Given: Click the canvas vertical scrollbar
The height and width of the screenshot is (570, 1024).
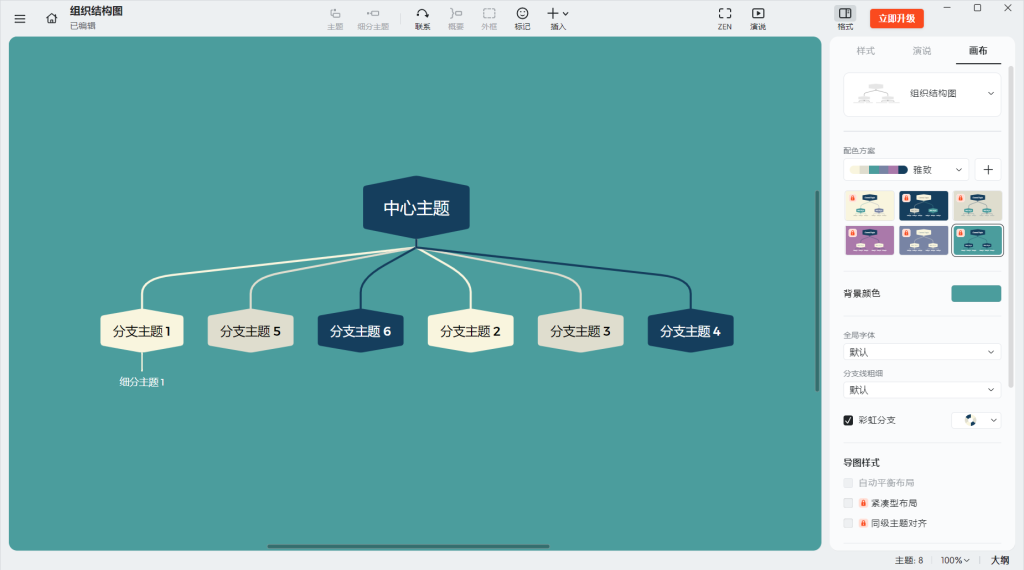Looking at the screenshot, I should (817, 291).
